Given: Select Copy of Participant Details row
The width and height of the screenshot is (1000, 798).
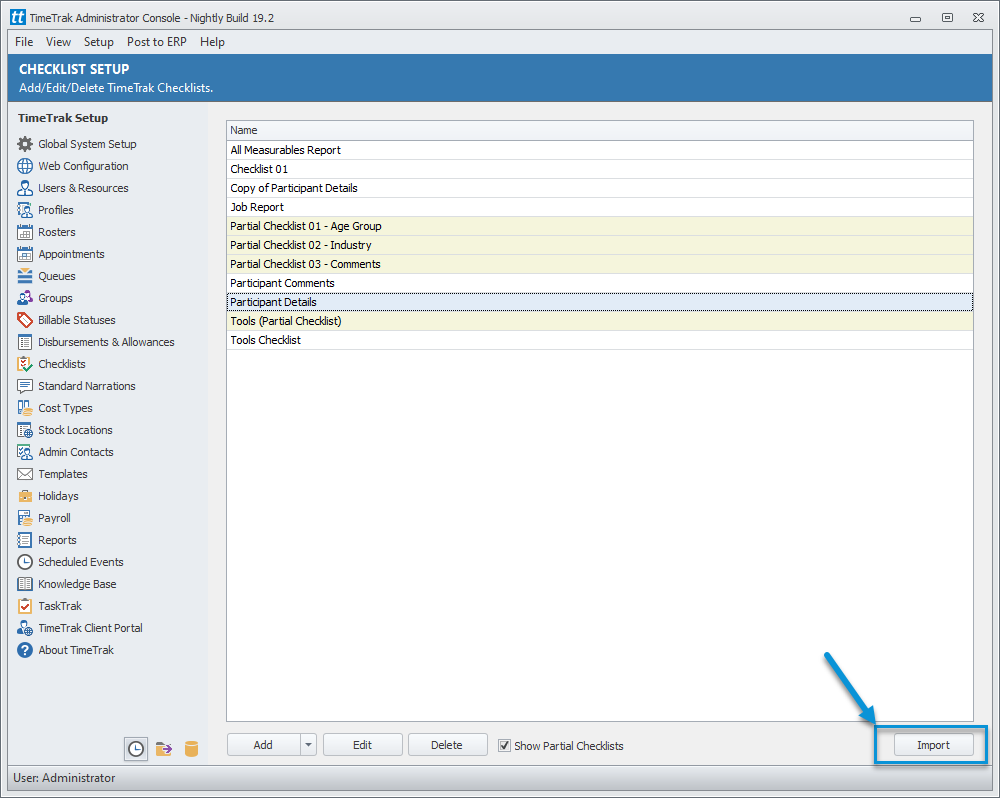Looking at the screenshot, I should coord(599,188).
